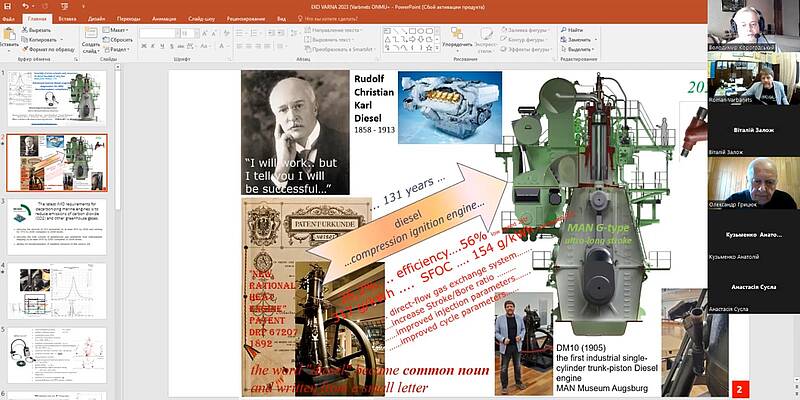Open the Анимация ribbon tab
This screenshot has height=400, width=800.
pyautogui.click(x=165, y=19)
